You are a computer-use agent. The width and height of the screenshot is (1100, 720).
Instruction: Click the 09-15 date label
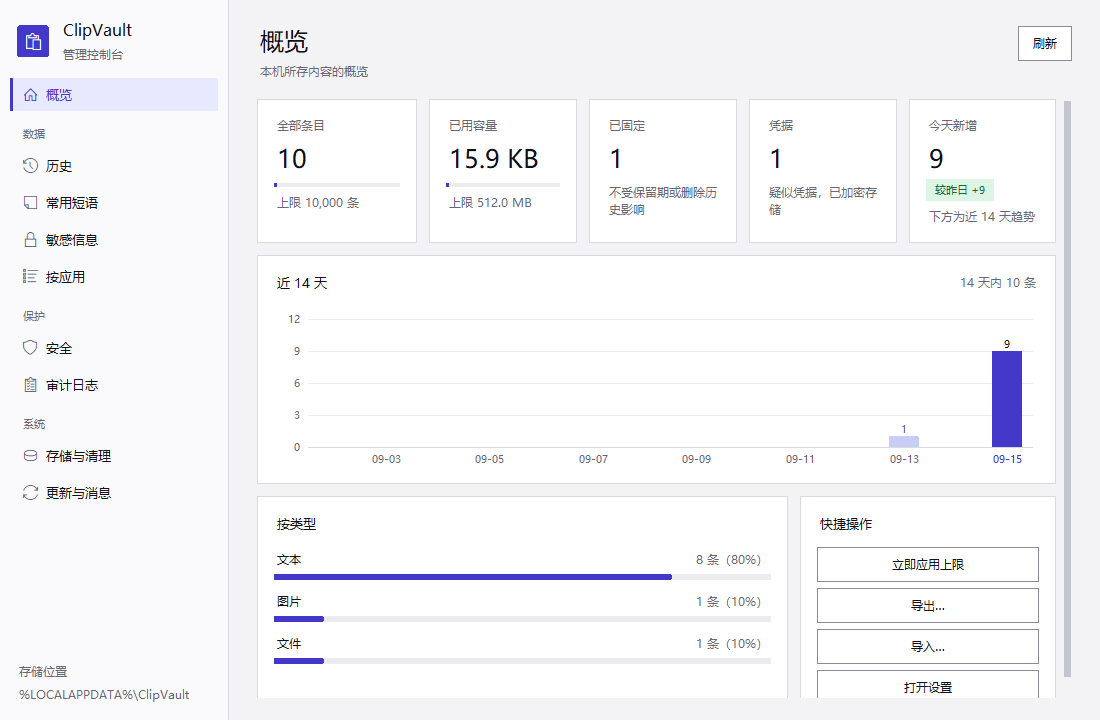(1007, 459)
